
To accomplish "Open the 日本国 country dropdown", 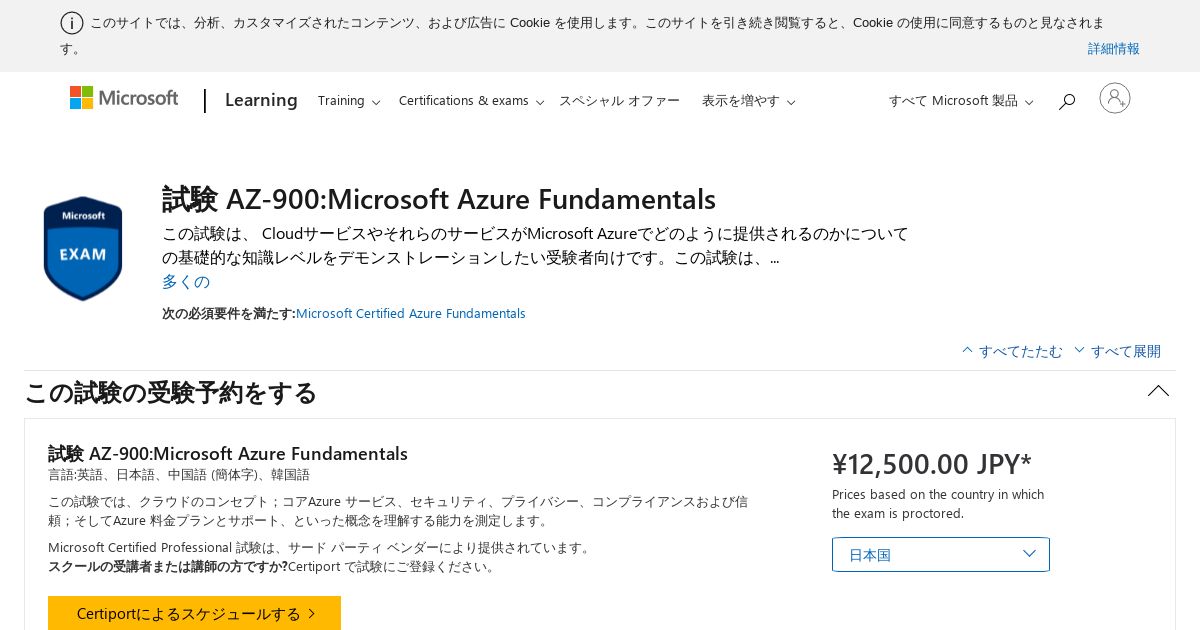I will [x=941, y=554].
